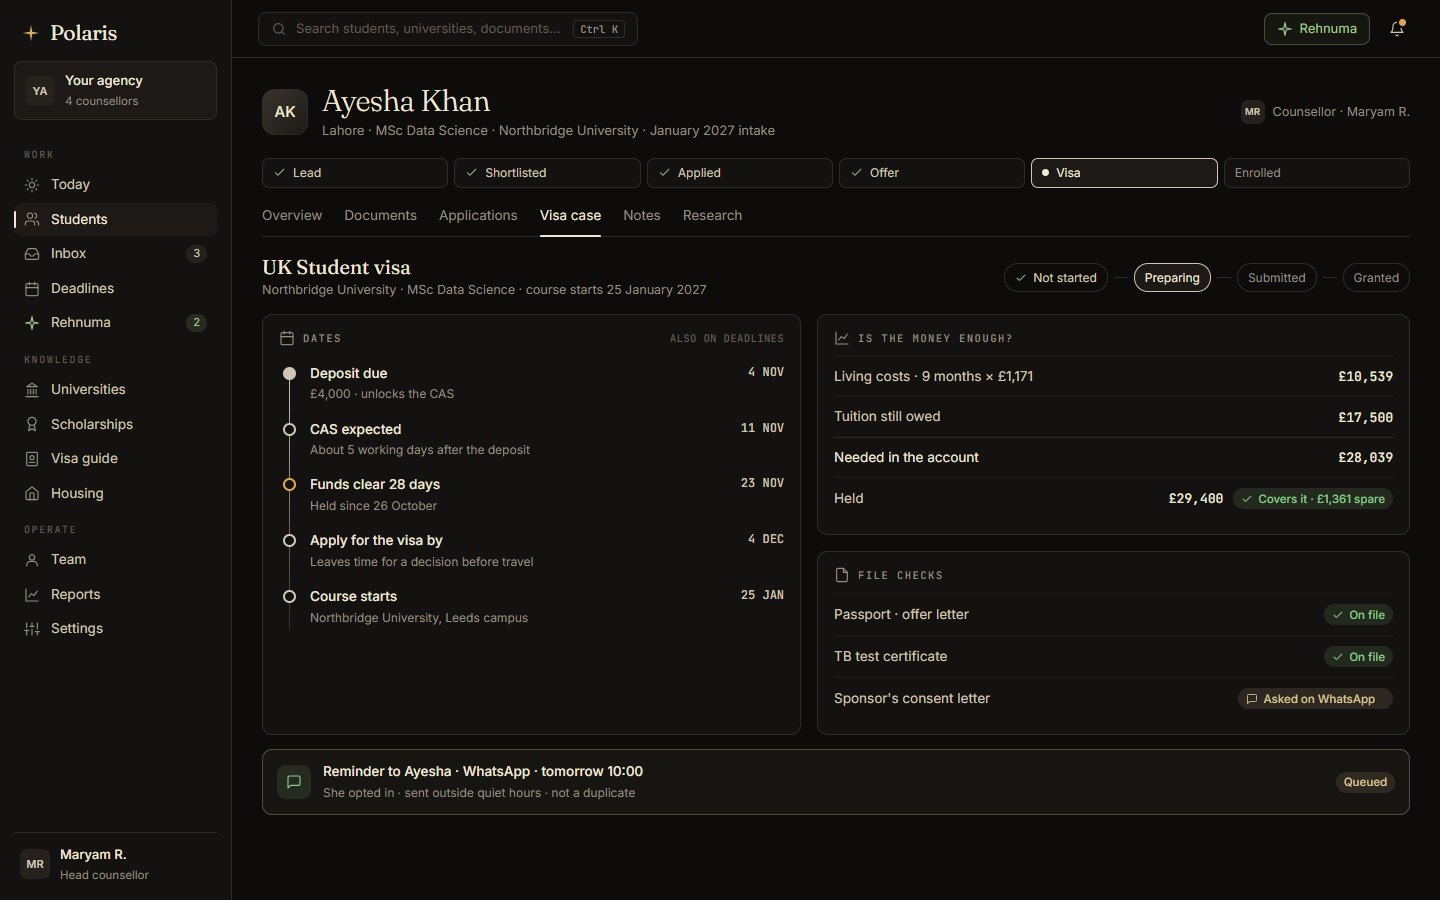Select the Lead pipeline stage
The height and width of the screenshot is (900, 1440).
point(355,173)
